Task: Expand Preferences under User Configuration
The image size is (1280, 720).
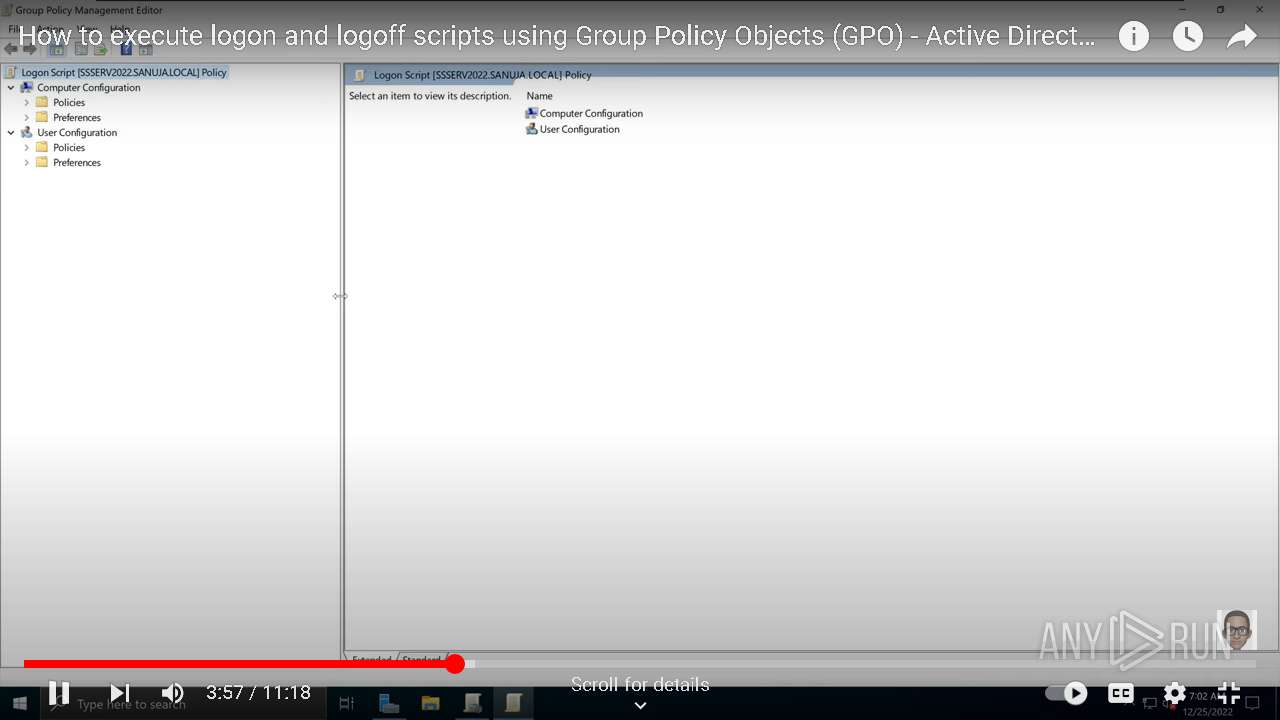Action: coord(26,162)
